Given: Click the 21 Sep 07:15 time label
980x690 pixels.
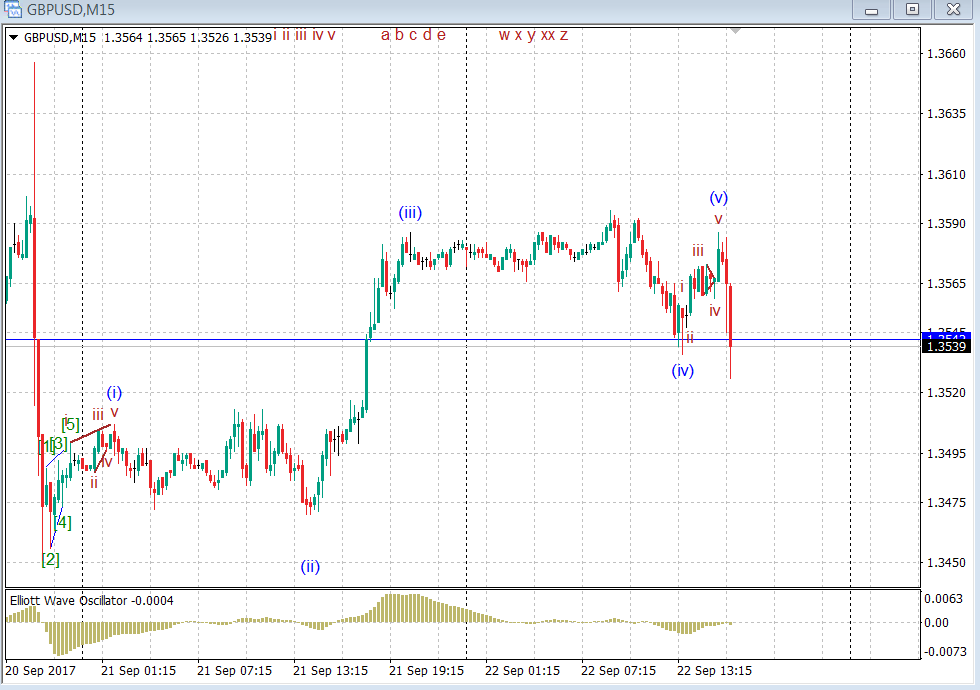Looking at the screenshot, I should coord(234,671).
